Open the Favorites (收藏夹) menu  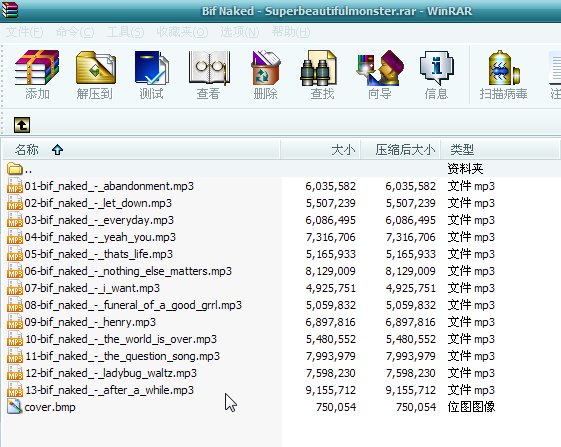pos(182,32)
